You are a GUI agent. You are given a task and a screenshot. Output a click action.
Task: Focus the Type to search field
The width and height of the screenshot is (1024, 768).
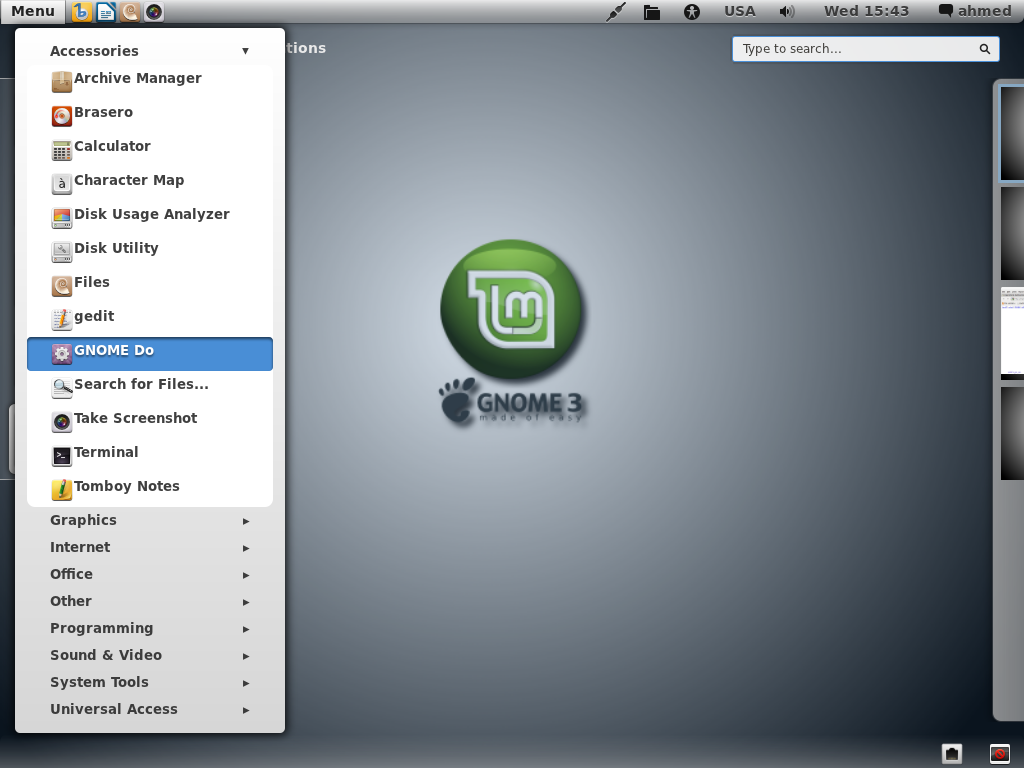866,49
